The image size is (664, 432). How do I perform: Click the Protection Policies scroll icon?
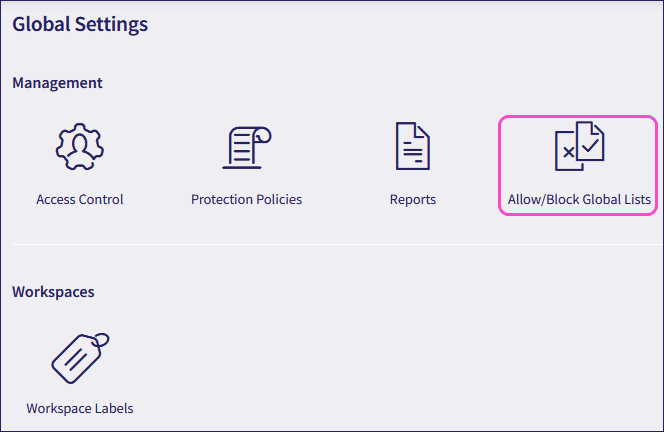(246, 147)
